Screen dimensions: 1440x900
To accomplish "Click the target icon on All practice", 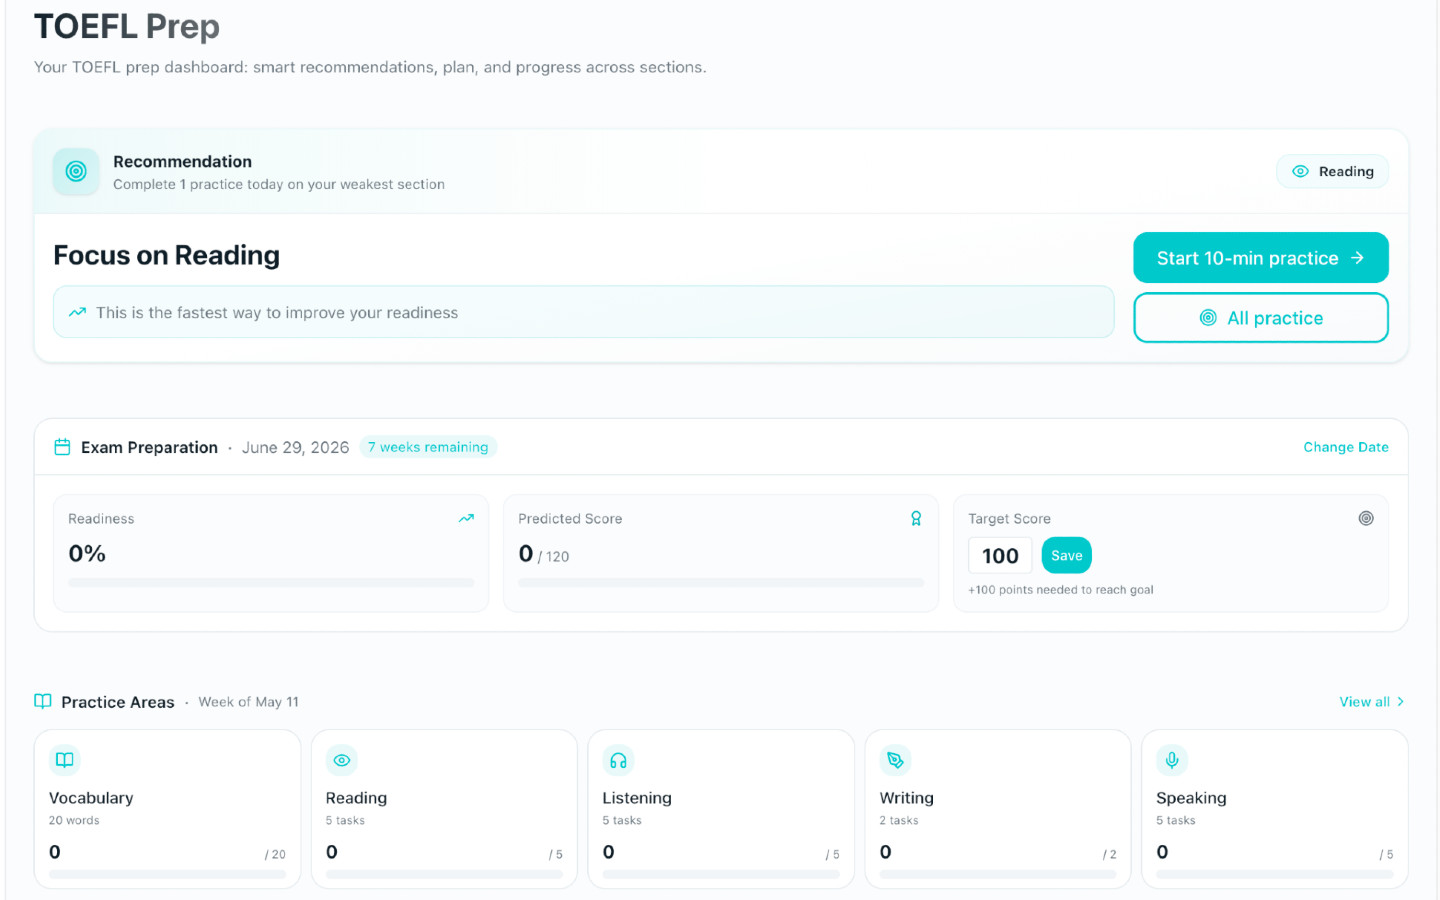I will tap(1208, 318).
